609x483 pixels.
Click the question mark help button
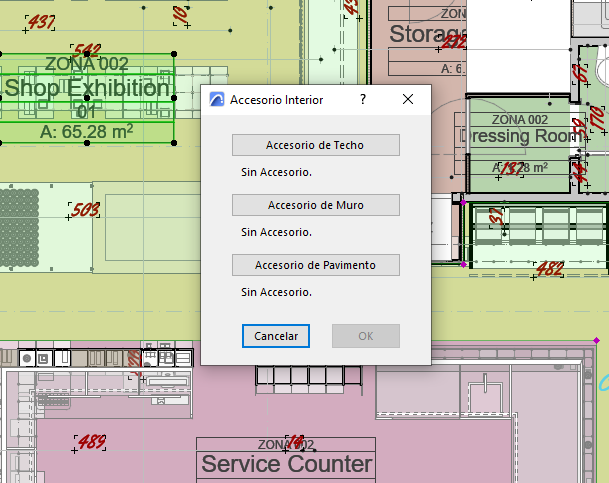pos(362,100)
